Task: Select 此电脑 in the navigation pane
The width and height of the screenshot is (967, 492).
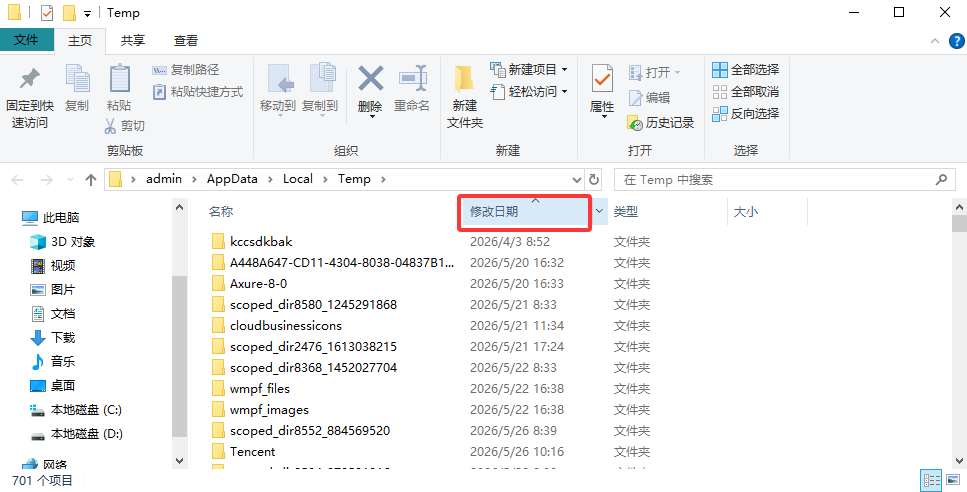Action: point(51,218)
